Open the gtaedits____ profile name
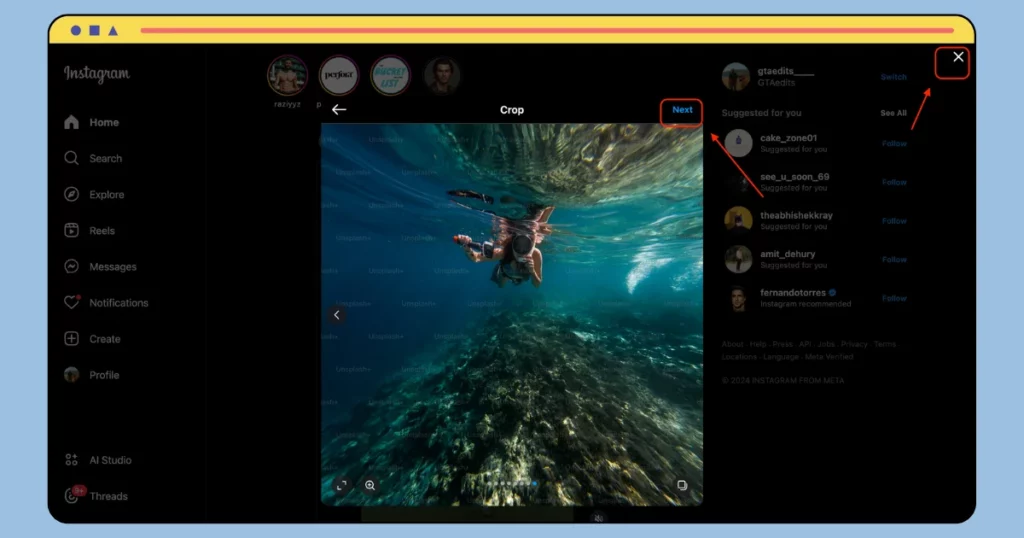Image resolution: width=1024 pixels, height=538 pixels. (x=786, y=71)
